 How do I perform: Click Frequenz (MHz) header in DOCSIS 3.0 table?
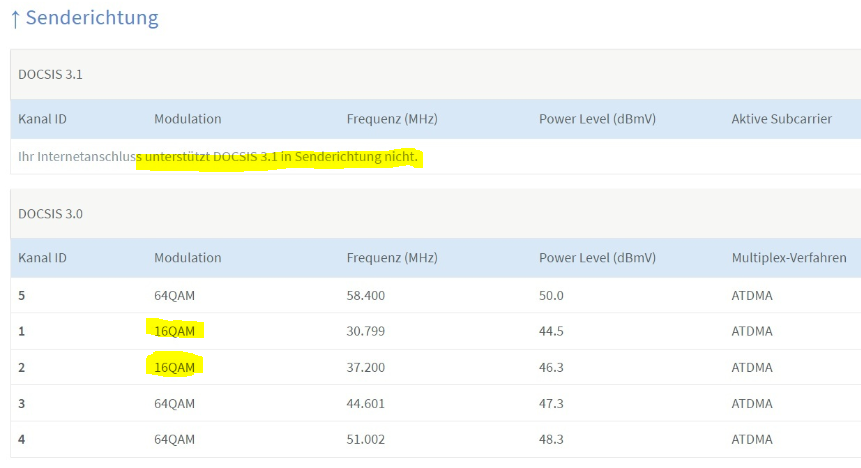pos(392,258)
